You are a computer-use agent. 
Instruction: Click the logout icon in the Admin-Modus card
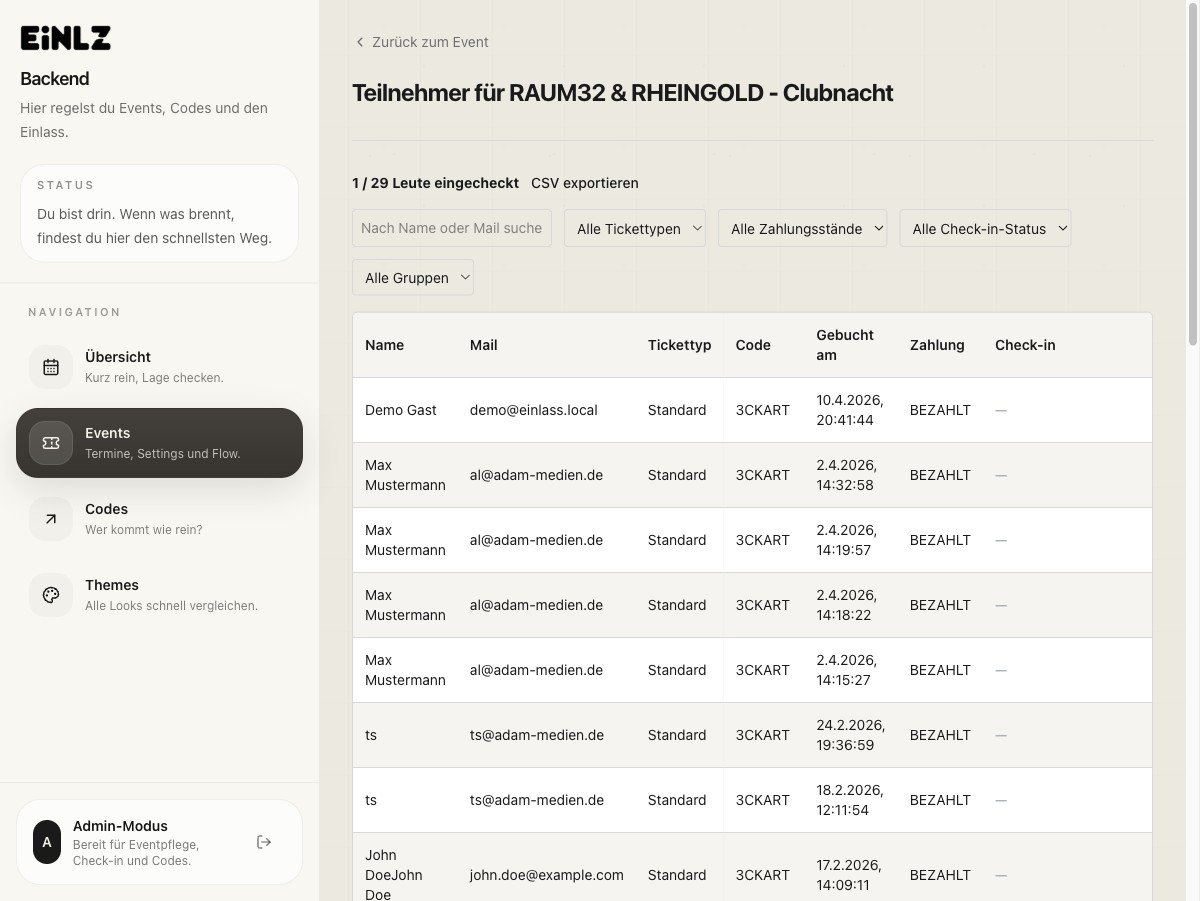(264, 841)
